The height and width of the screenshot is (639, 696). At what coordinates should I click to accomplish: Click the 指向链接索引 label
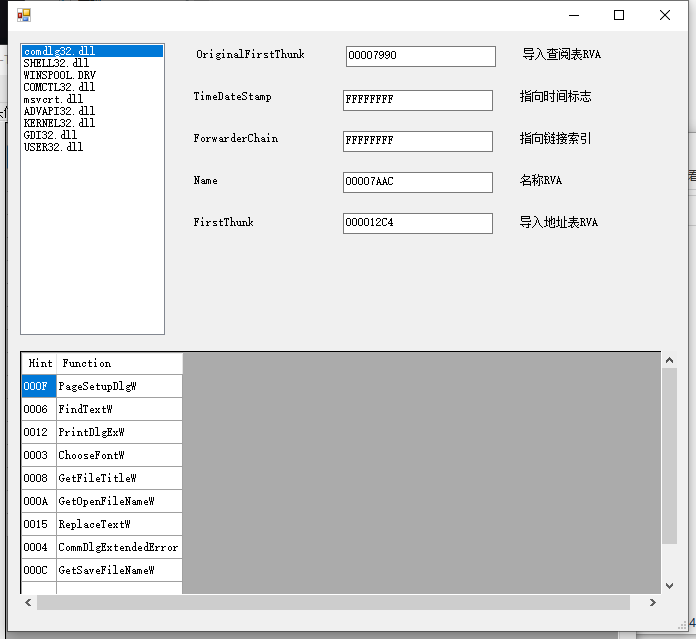[555, 138]
